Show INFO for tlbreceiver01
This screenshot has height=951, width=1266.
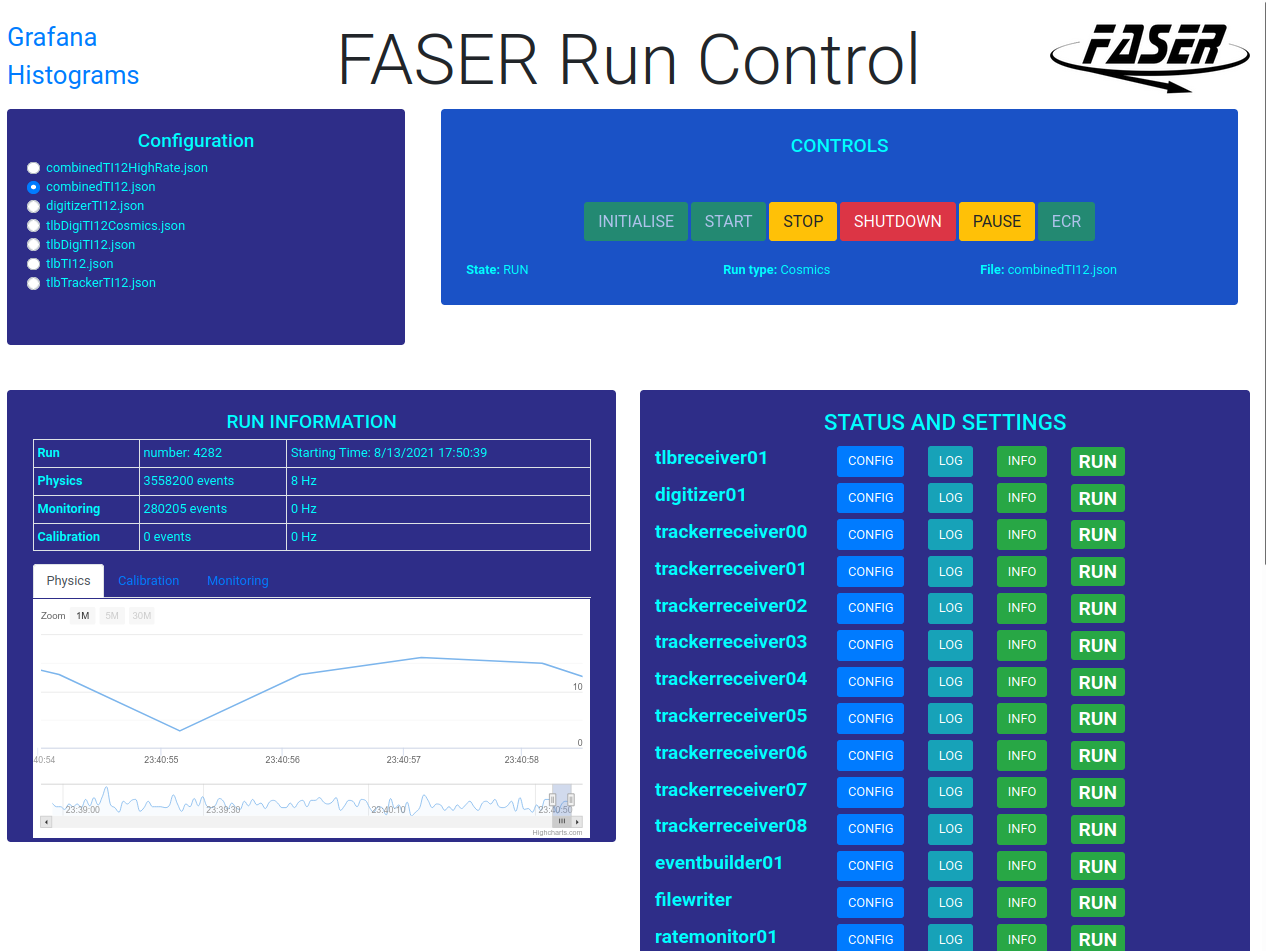(x=1022, y=461)
